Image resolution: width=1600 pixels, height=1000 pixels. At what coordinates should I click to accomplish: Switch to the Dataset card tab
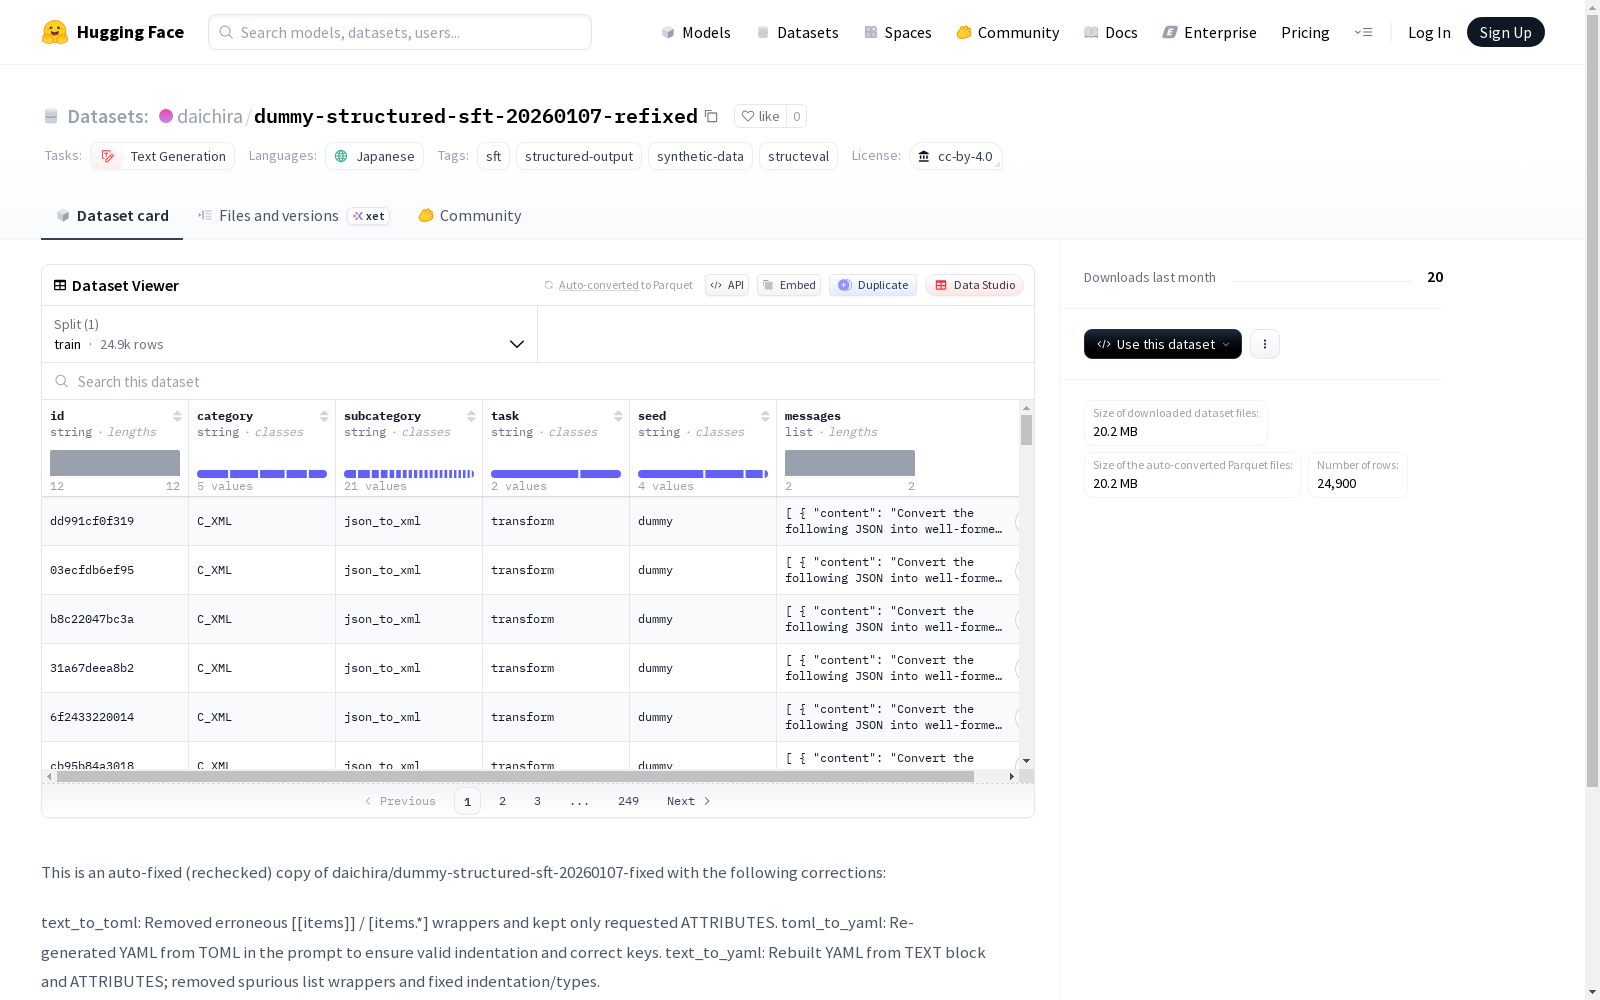(x=112, y=216)
